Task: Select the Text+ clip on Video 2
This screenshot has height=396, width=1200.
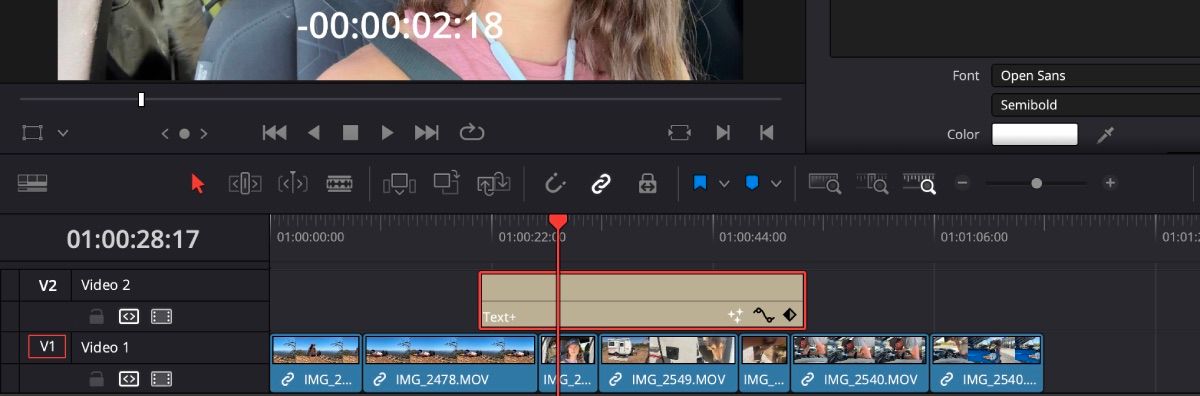Action: (642, 300)
